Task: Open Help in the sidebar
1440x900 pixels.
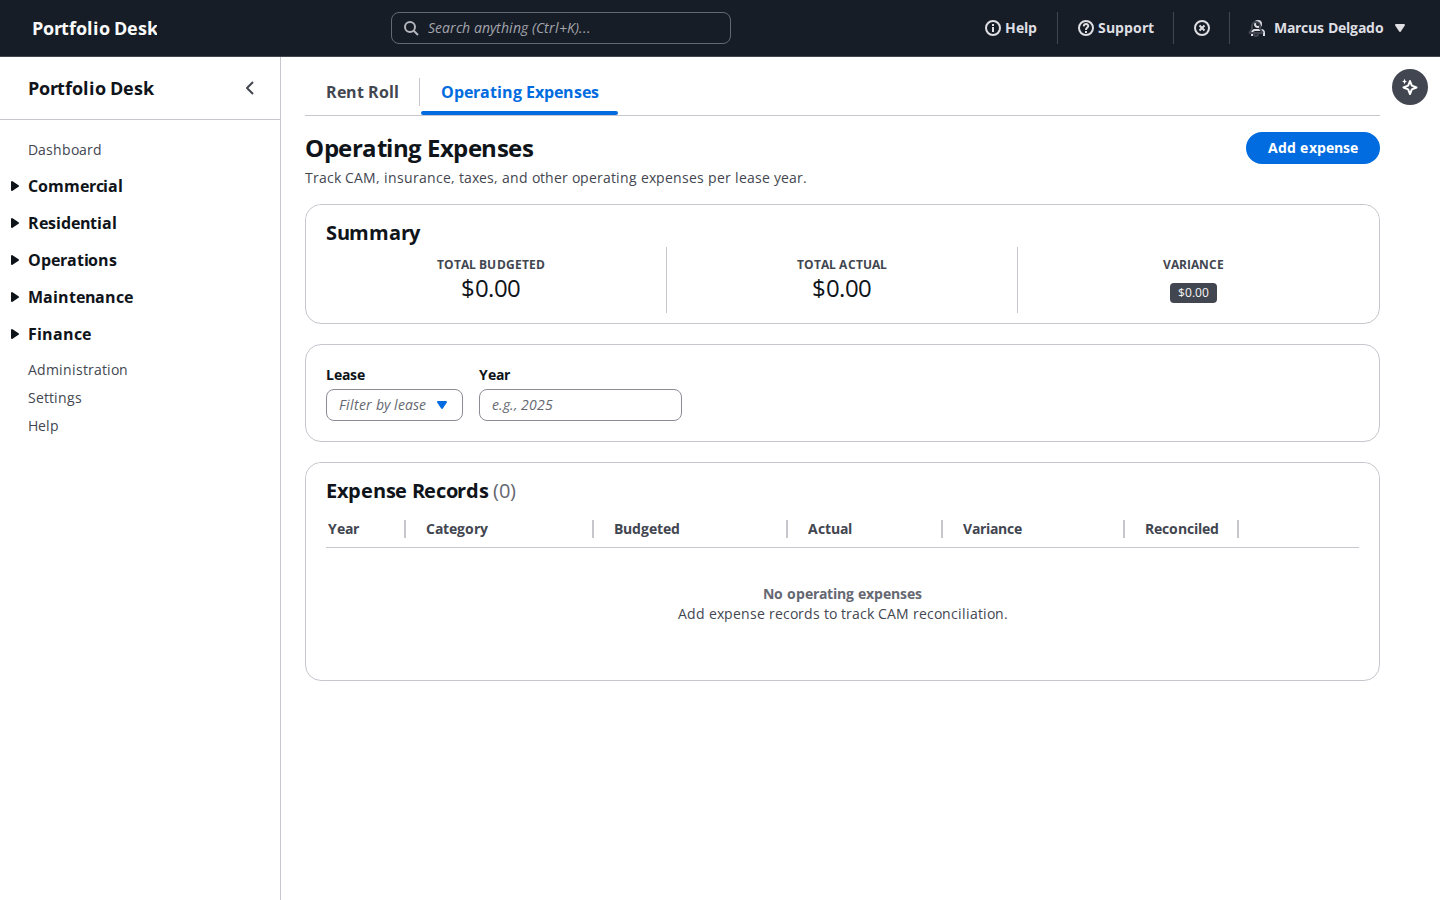Action: click(43, 426)
